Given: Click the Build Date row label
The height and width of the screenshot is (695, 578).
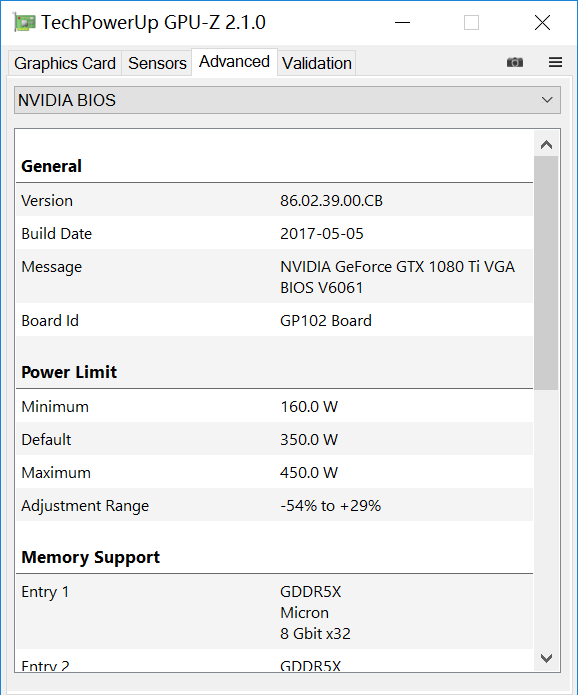Looking at the screenshot, I should [57, 234].
